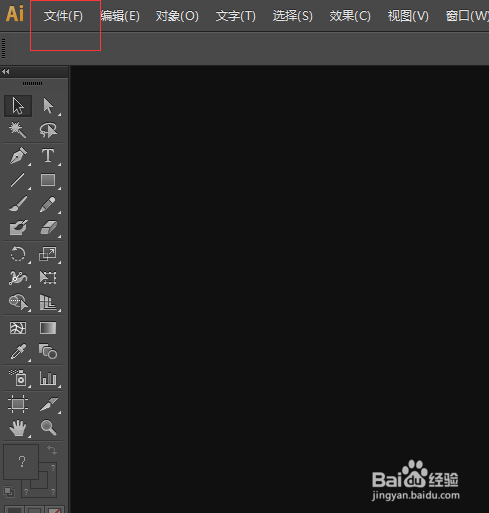Pick the Shape Builder tool

[x=18, y=302]
